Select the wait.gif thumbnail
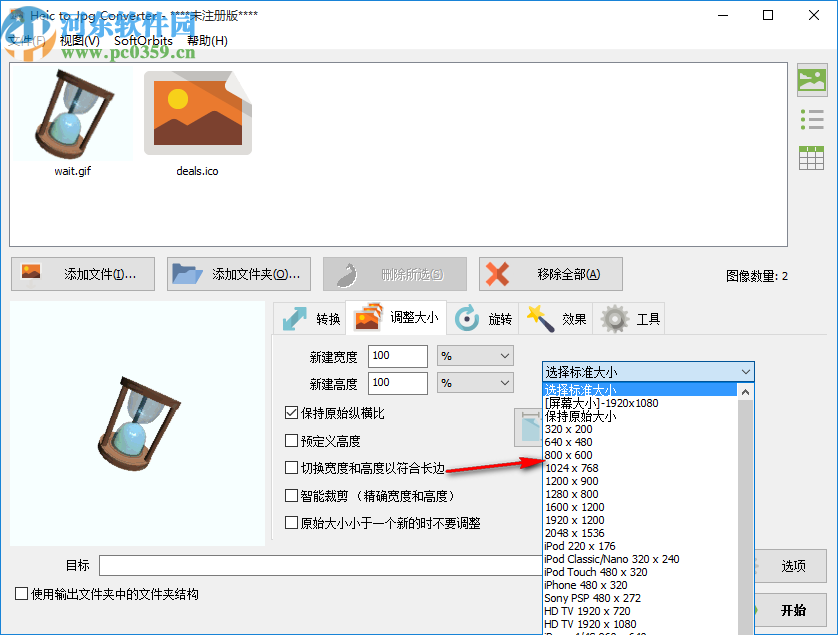This screenshot has width=838, height=635. (73, 113)
